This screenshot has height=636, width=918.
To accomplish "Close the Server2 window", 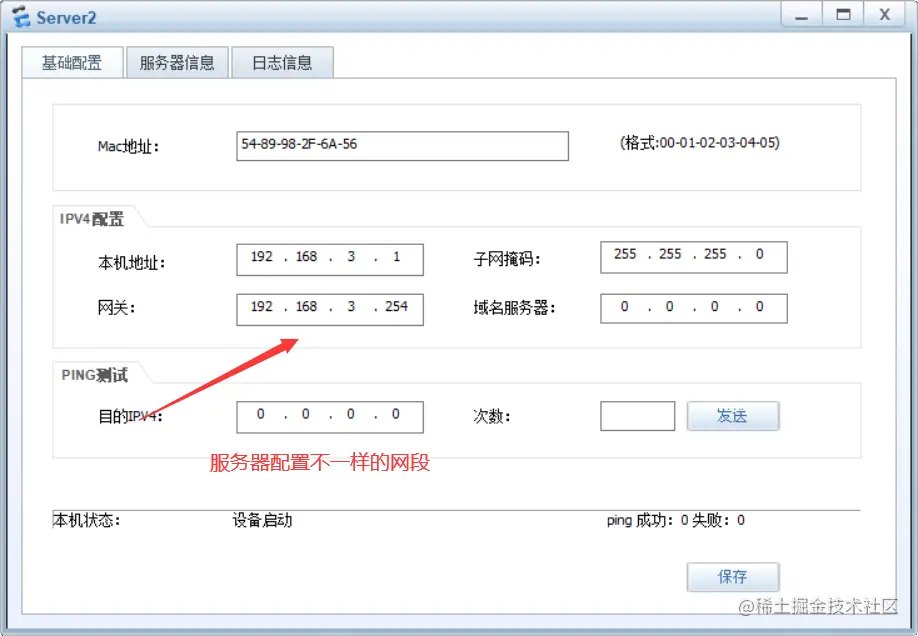I will (x=885, y=15).
